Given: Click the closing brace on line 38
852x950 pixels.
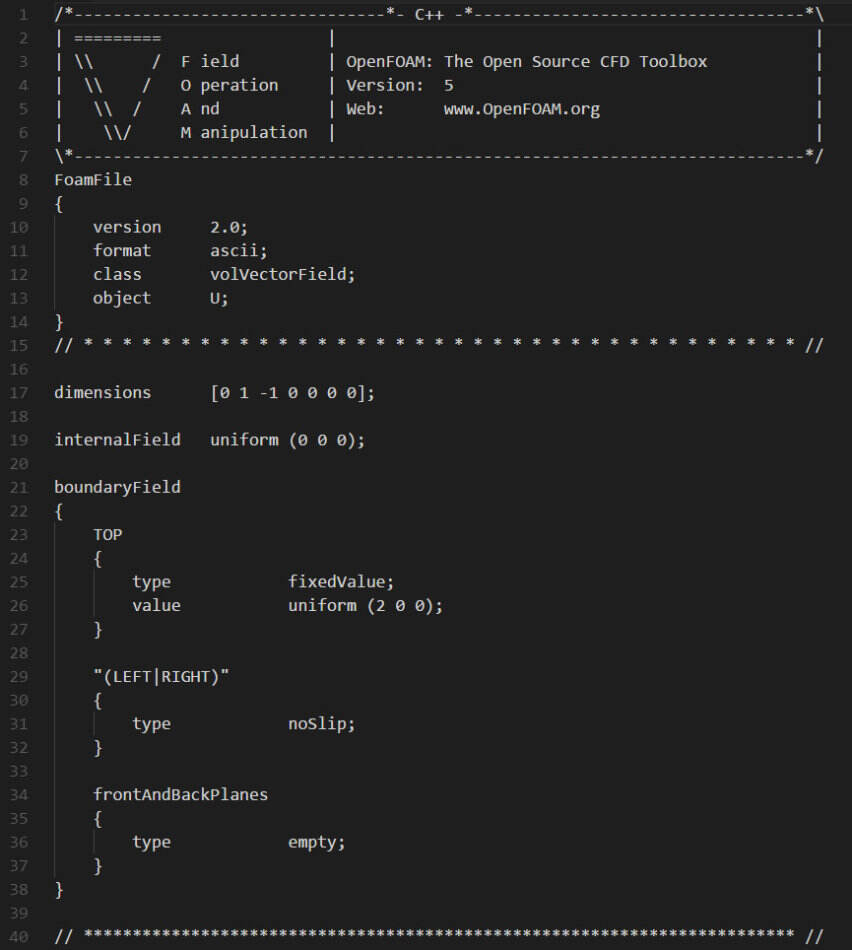Looking at the screenshot, I should click(59, 889).
